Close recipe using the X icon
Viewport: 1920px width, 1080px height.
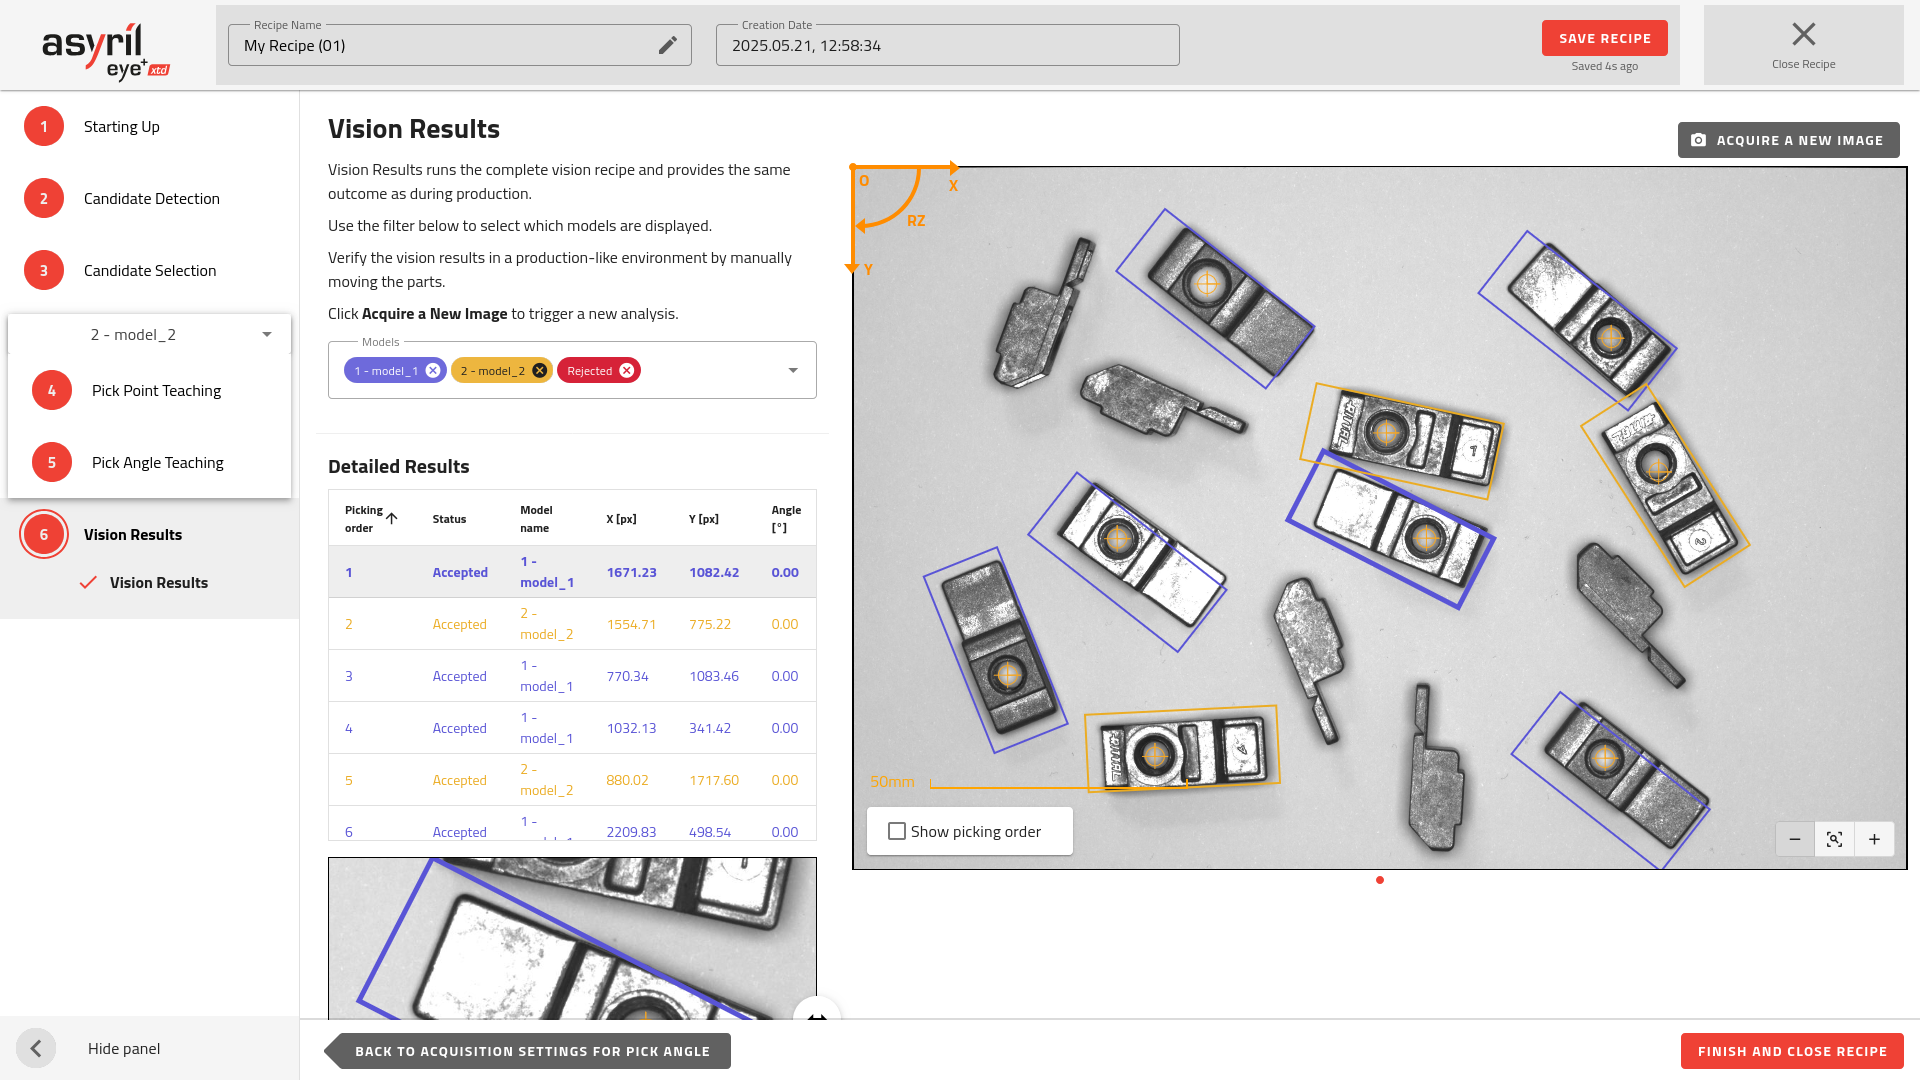click(1803, 34)
